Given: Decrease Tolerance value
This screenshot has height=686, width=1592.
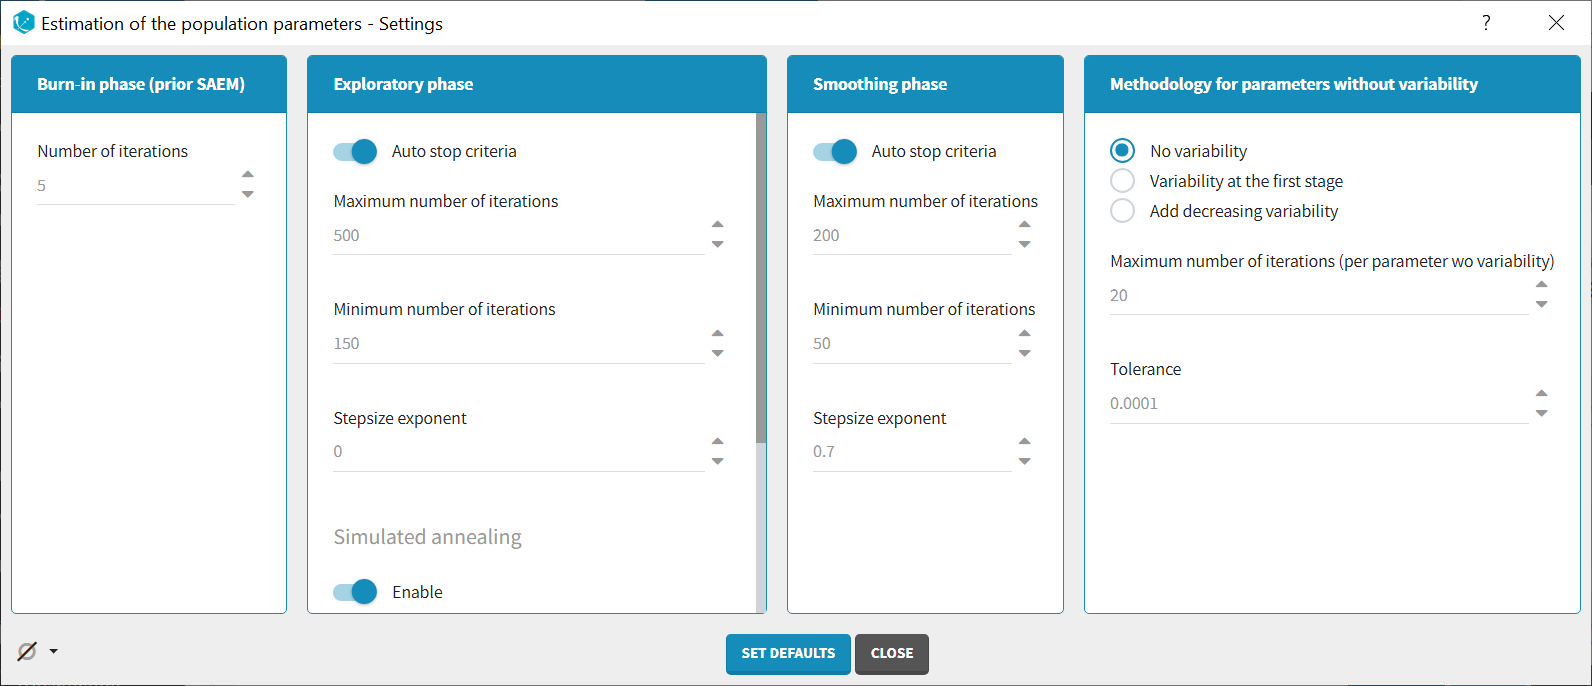Looking at the screenshot, I should [1541, 413].
